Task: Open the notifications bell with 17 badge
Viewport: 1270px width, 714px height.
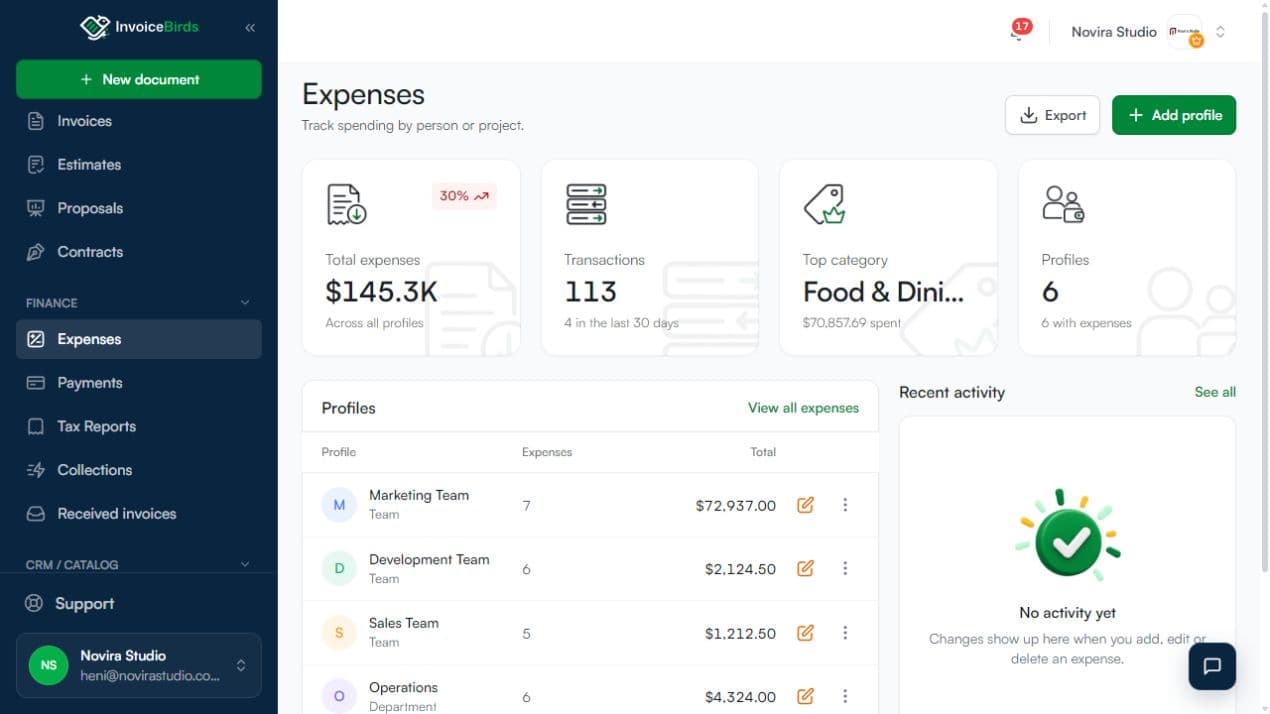Action: (1019, 31)
